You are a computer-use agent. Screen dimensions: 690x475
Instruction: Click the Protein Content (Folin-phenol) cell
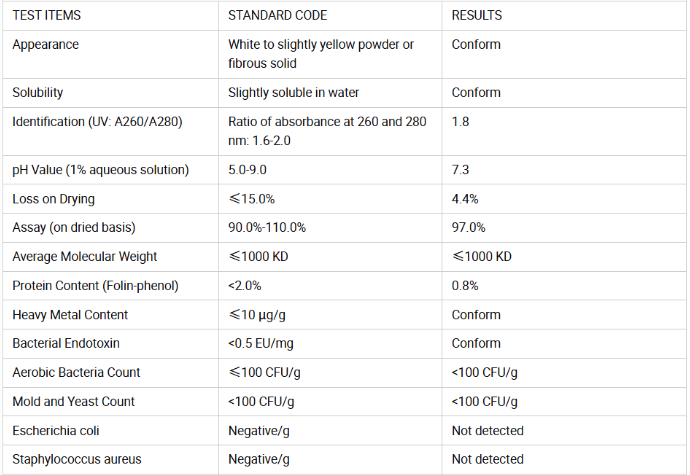[x=95, y=286]
